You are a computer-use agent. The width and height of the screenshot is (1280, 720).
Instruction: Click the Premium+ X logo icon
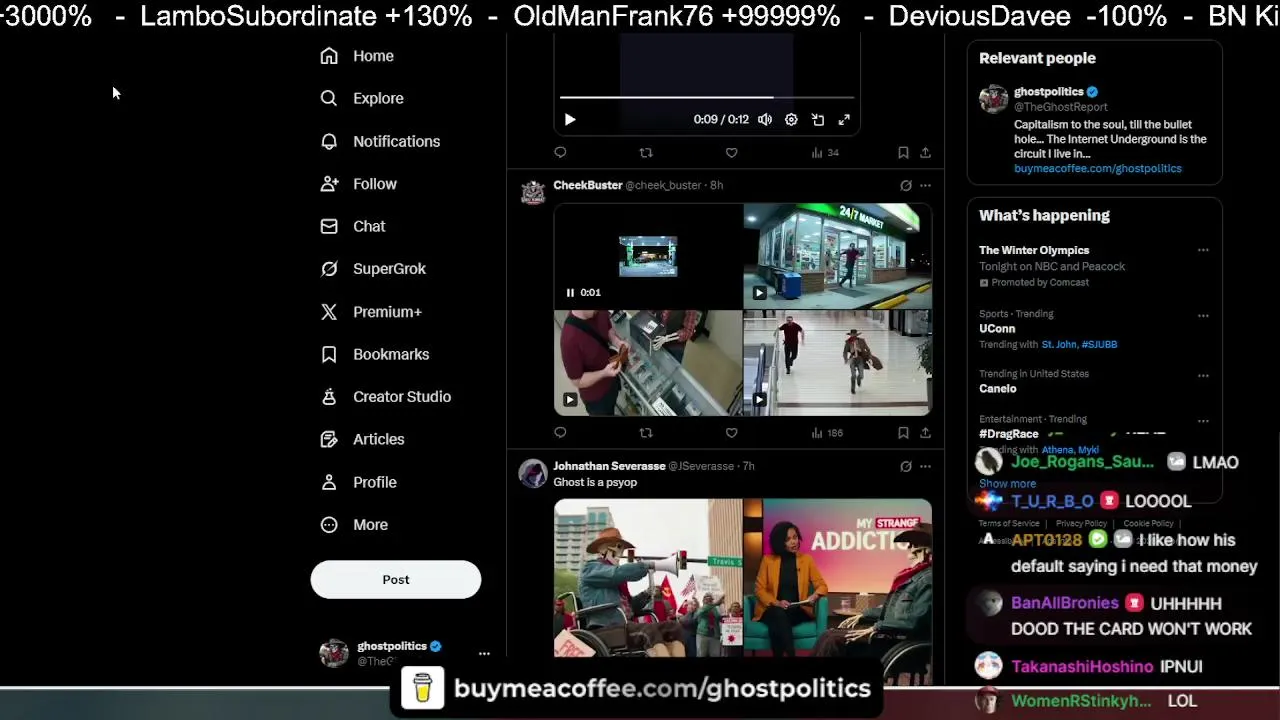click(329, 312)
